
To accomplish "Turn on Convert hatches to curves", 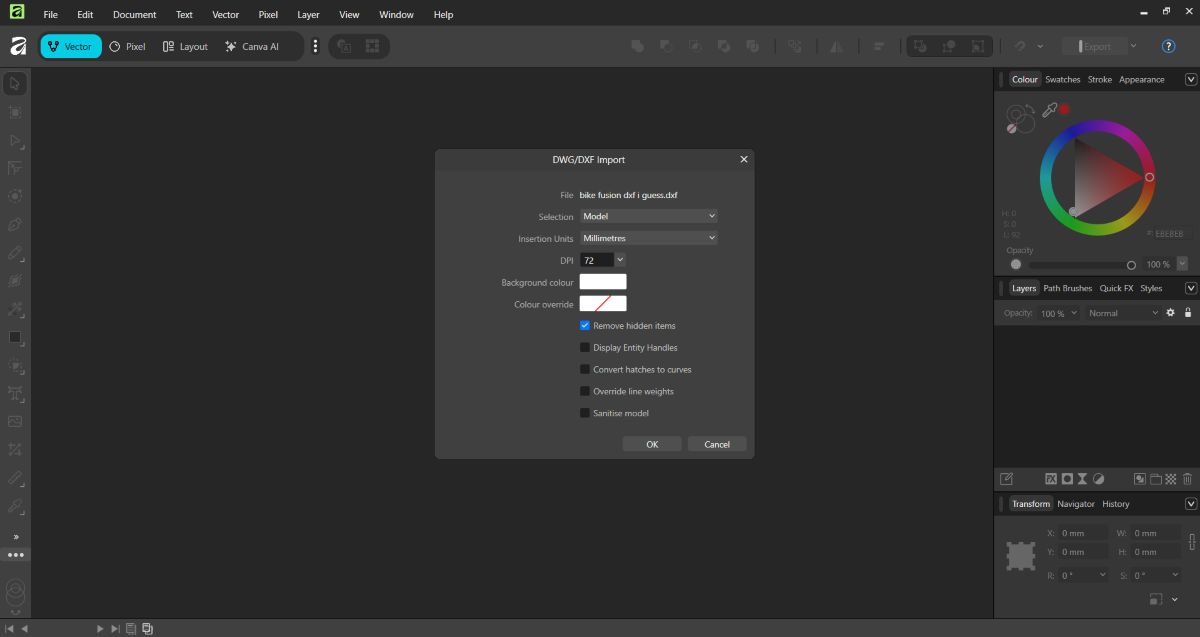I will (x=584, y=369).
